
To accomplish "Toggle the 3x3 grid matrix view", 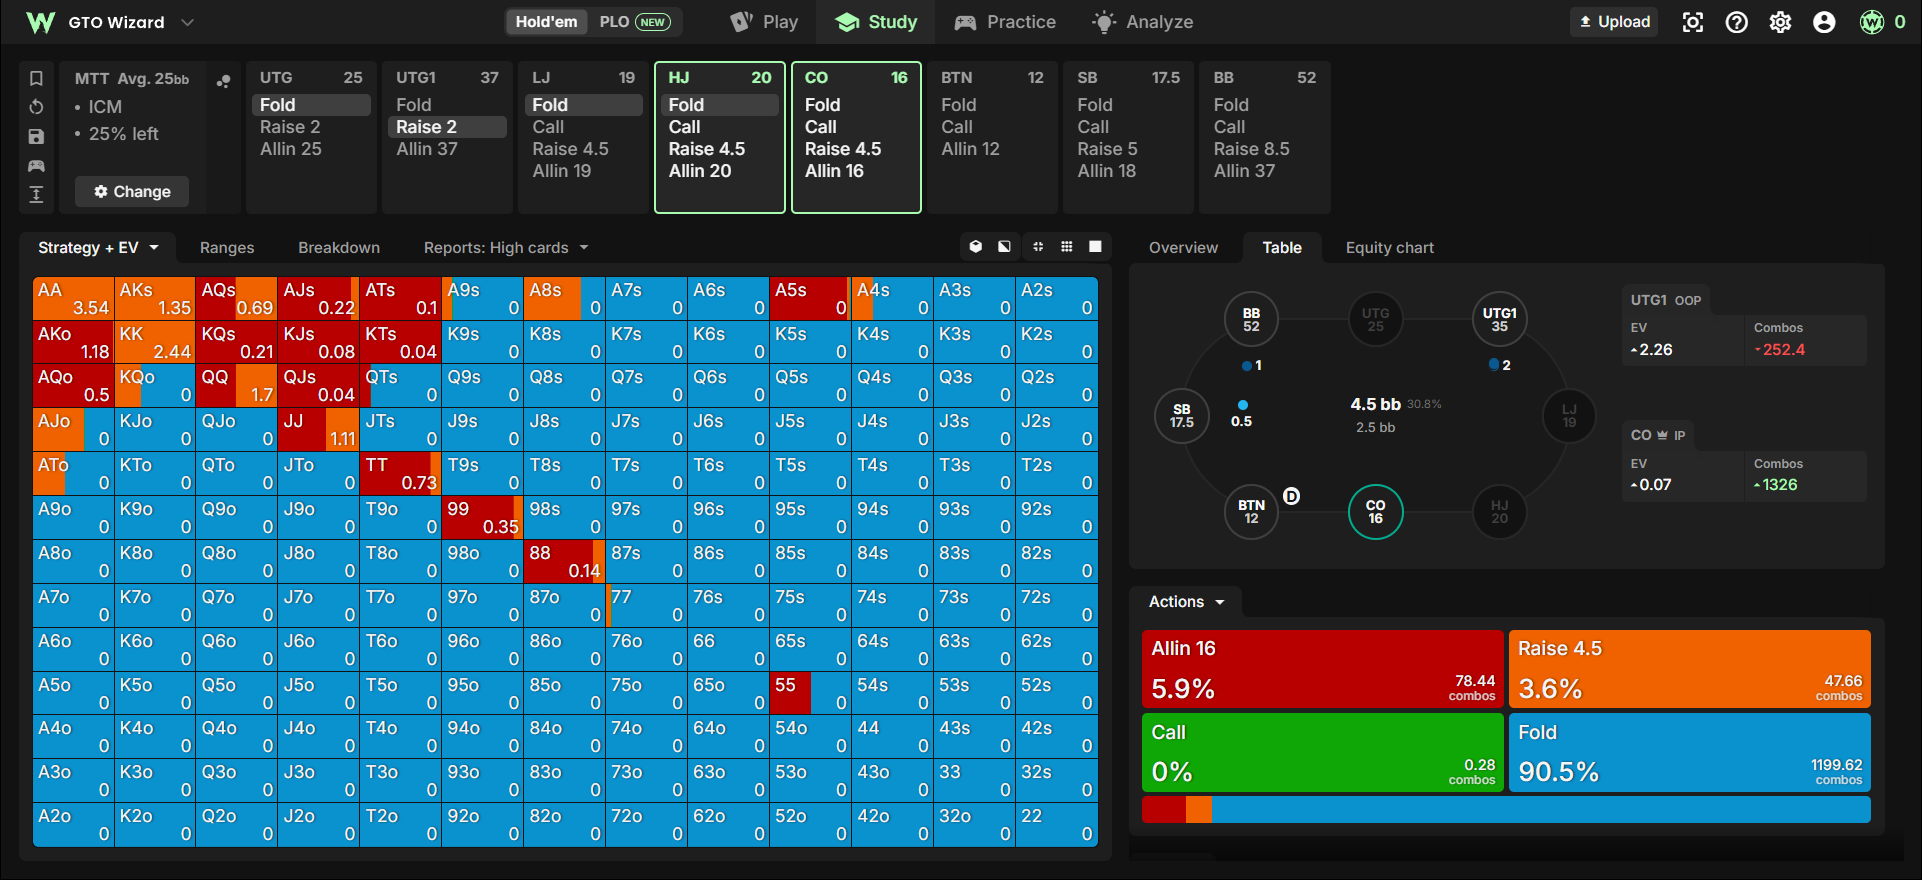I will 1067,247.
